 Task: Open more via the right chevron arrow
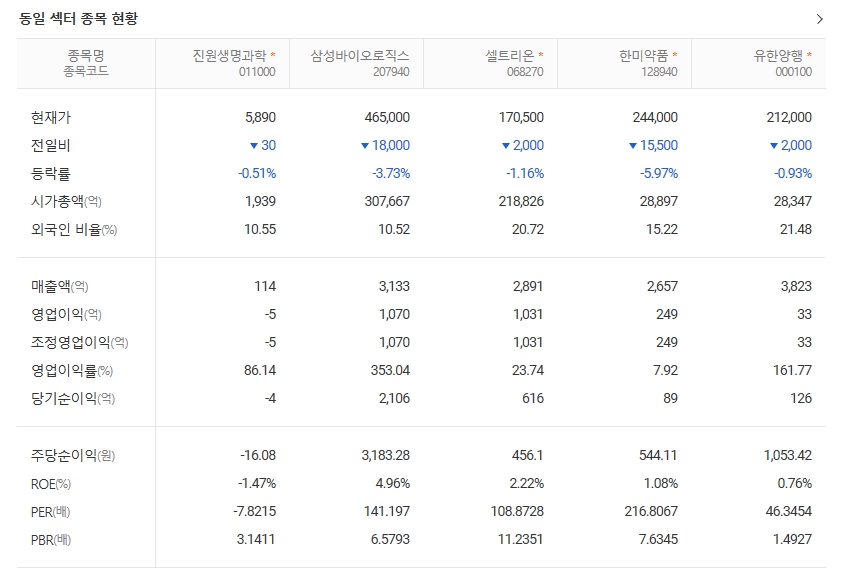[x=819, y=19]
